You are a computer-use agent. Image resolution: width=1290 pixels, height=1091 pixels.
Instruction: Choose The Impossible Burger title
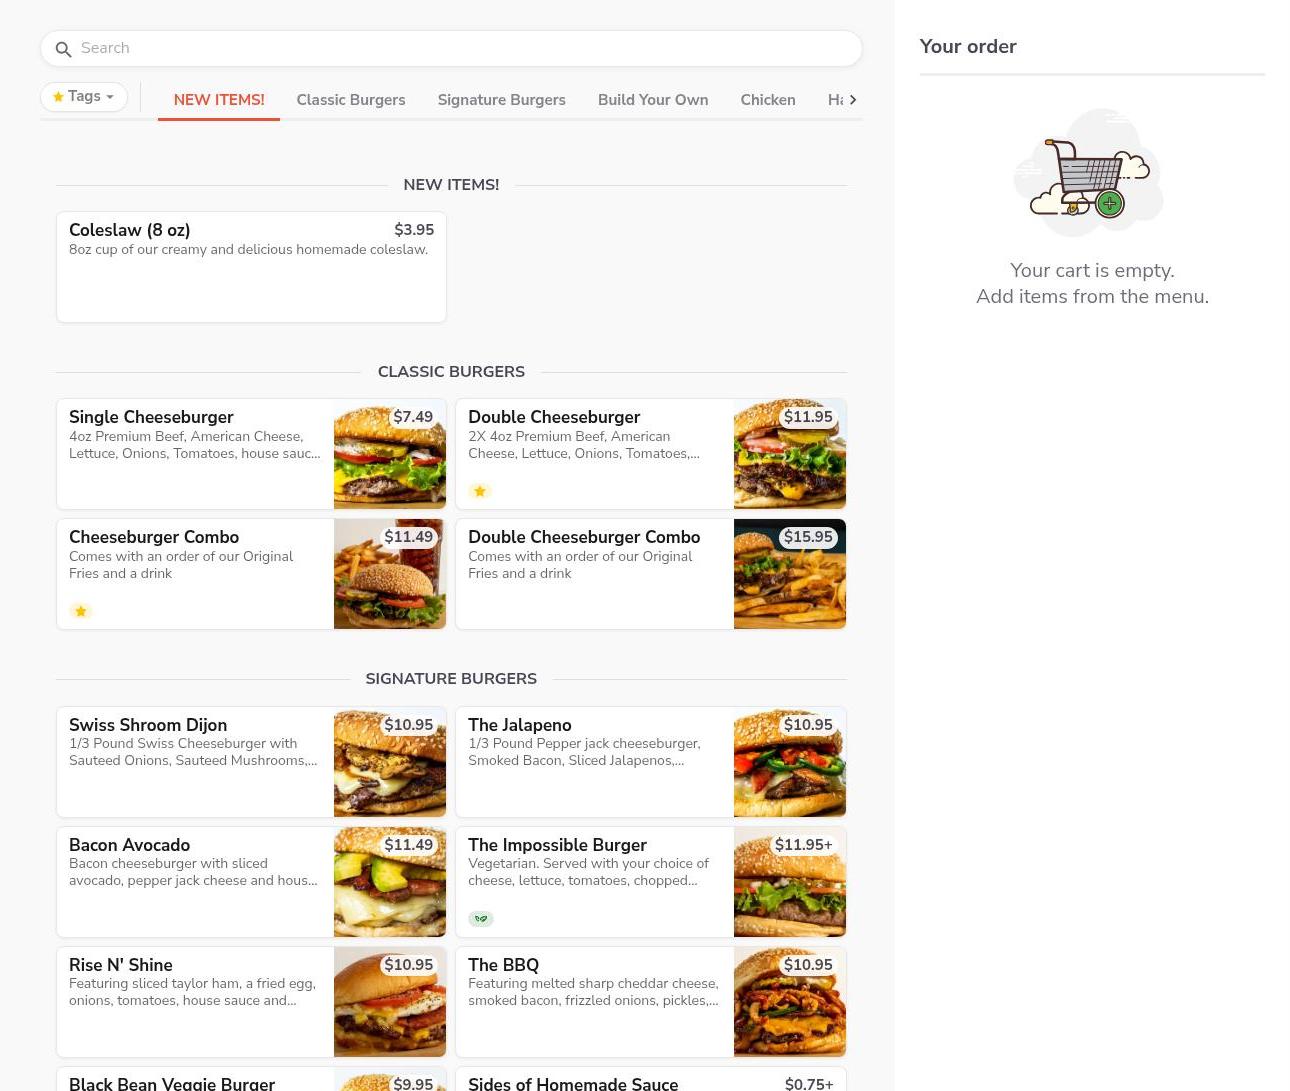pyautogui.click(x=557, y=845)
